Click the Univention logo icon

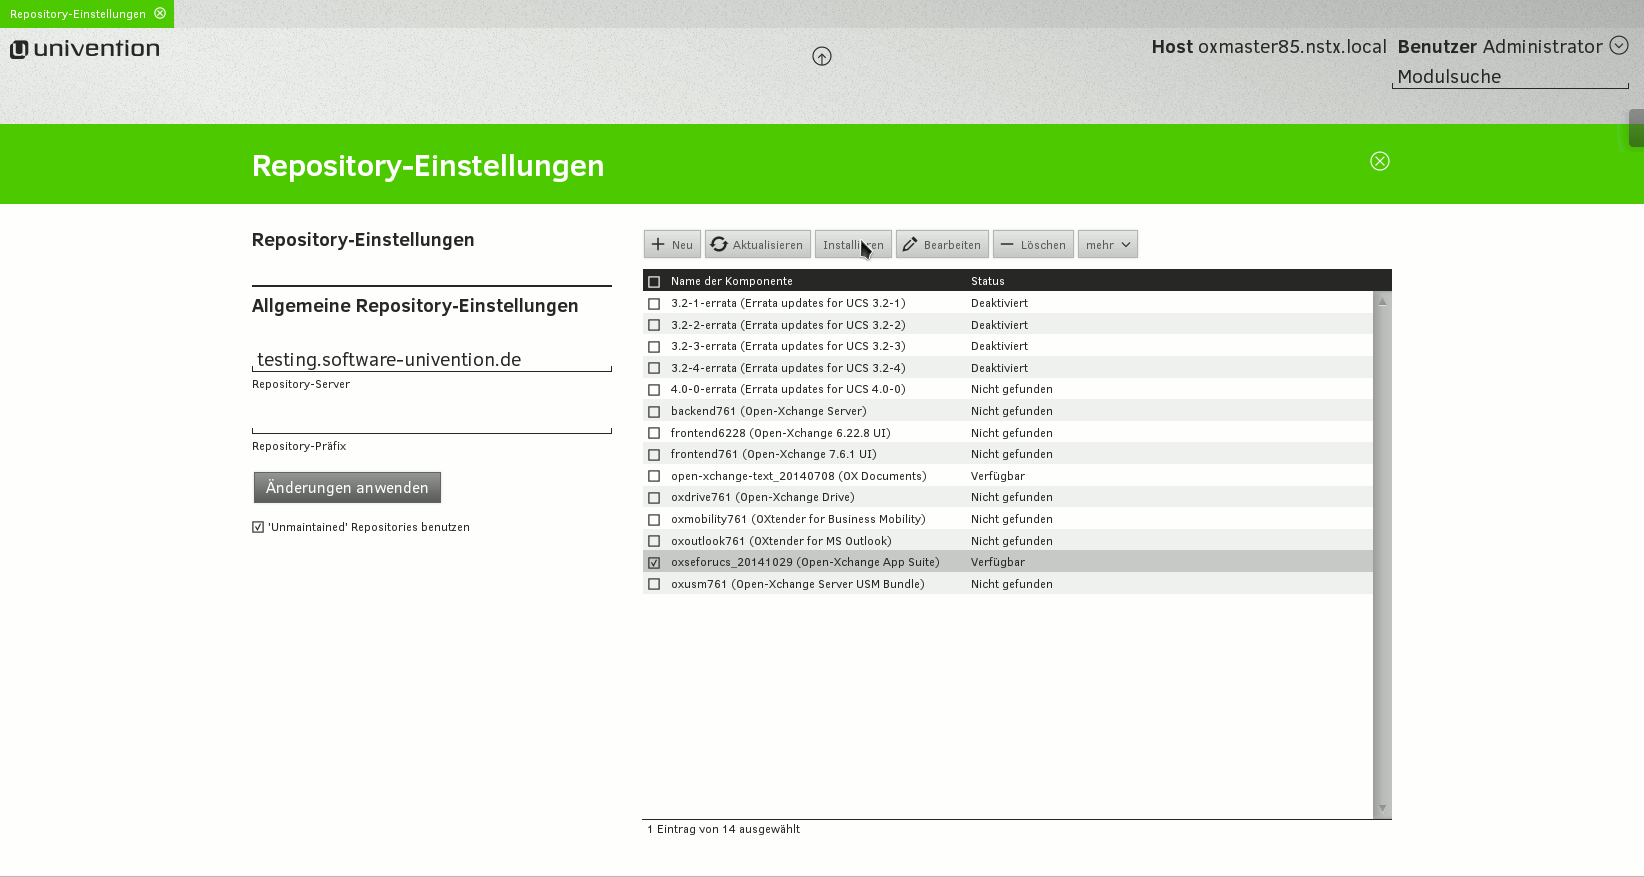click(19, 49)
